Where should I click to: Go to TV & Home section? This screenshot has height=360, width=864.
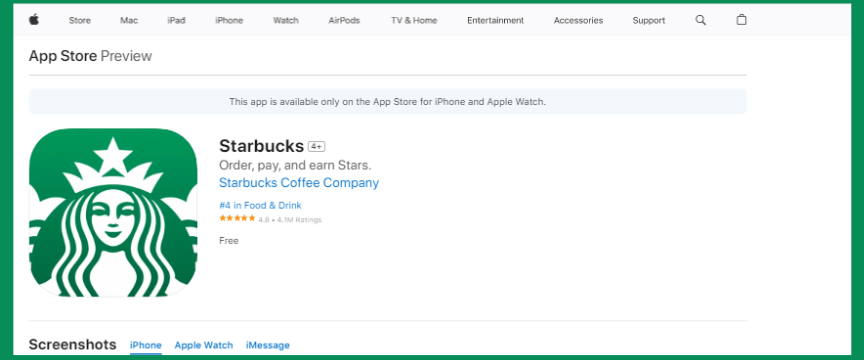click(x=414, y=20)
